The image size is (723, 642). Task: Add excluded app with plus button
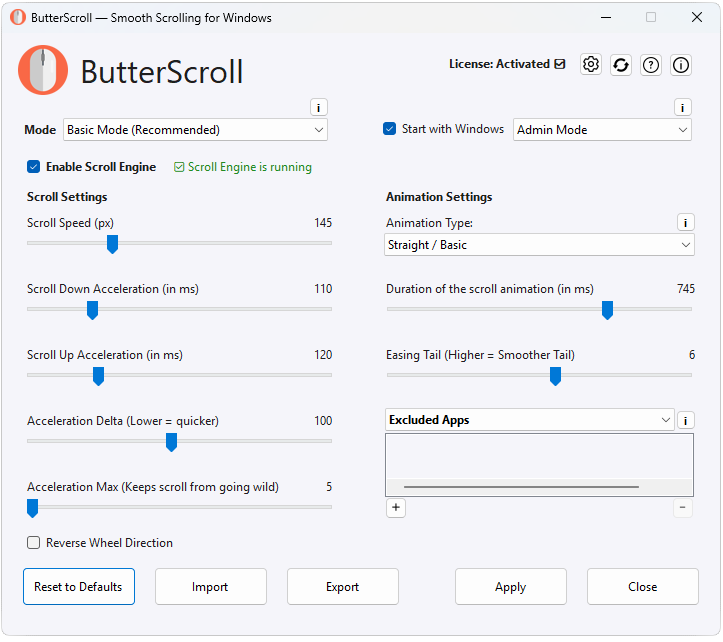point(395,508)
